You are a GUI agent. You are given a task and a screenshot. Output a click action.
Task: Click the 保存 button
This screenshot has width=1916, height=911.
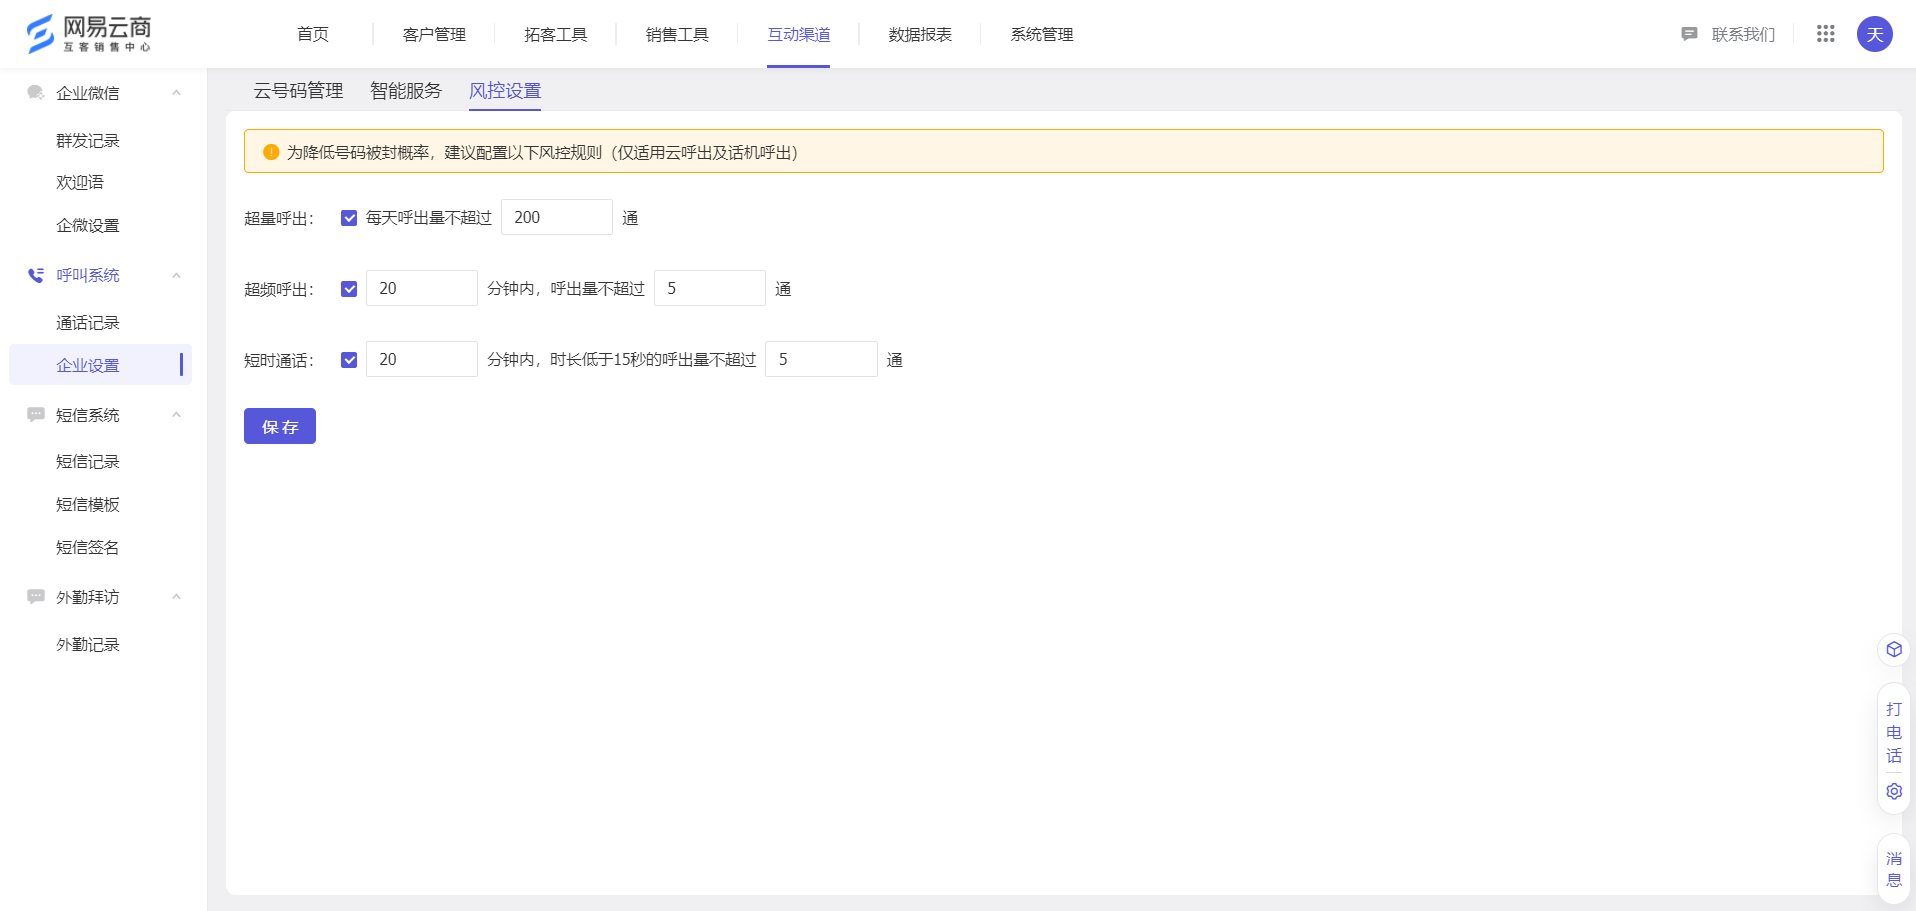tap(280, 426)
